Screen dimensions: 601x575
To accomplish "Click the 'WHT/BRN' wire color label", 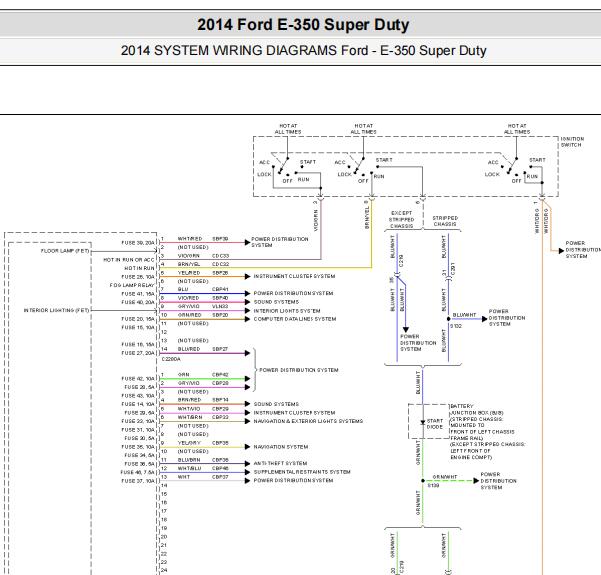I will point(190,417).
